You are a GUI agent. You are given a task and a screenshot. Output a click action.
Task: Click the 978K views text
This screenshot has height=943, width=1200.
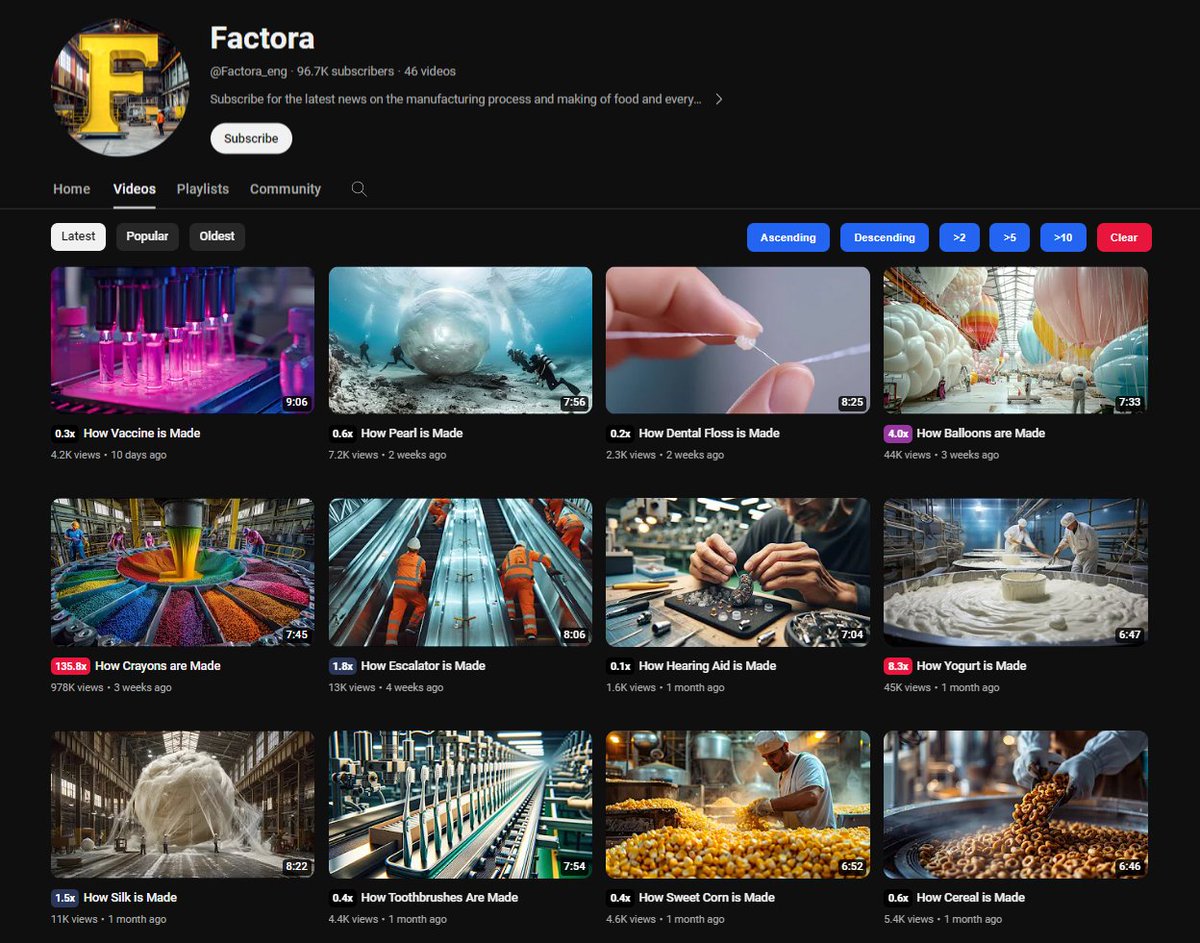tap(77, 687)
